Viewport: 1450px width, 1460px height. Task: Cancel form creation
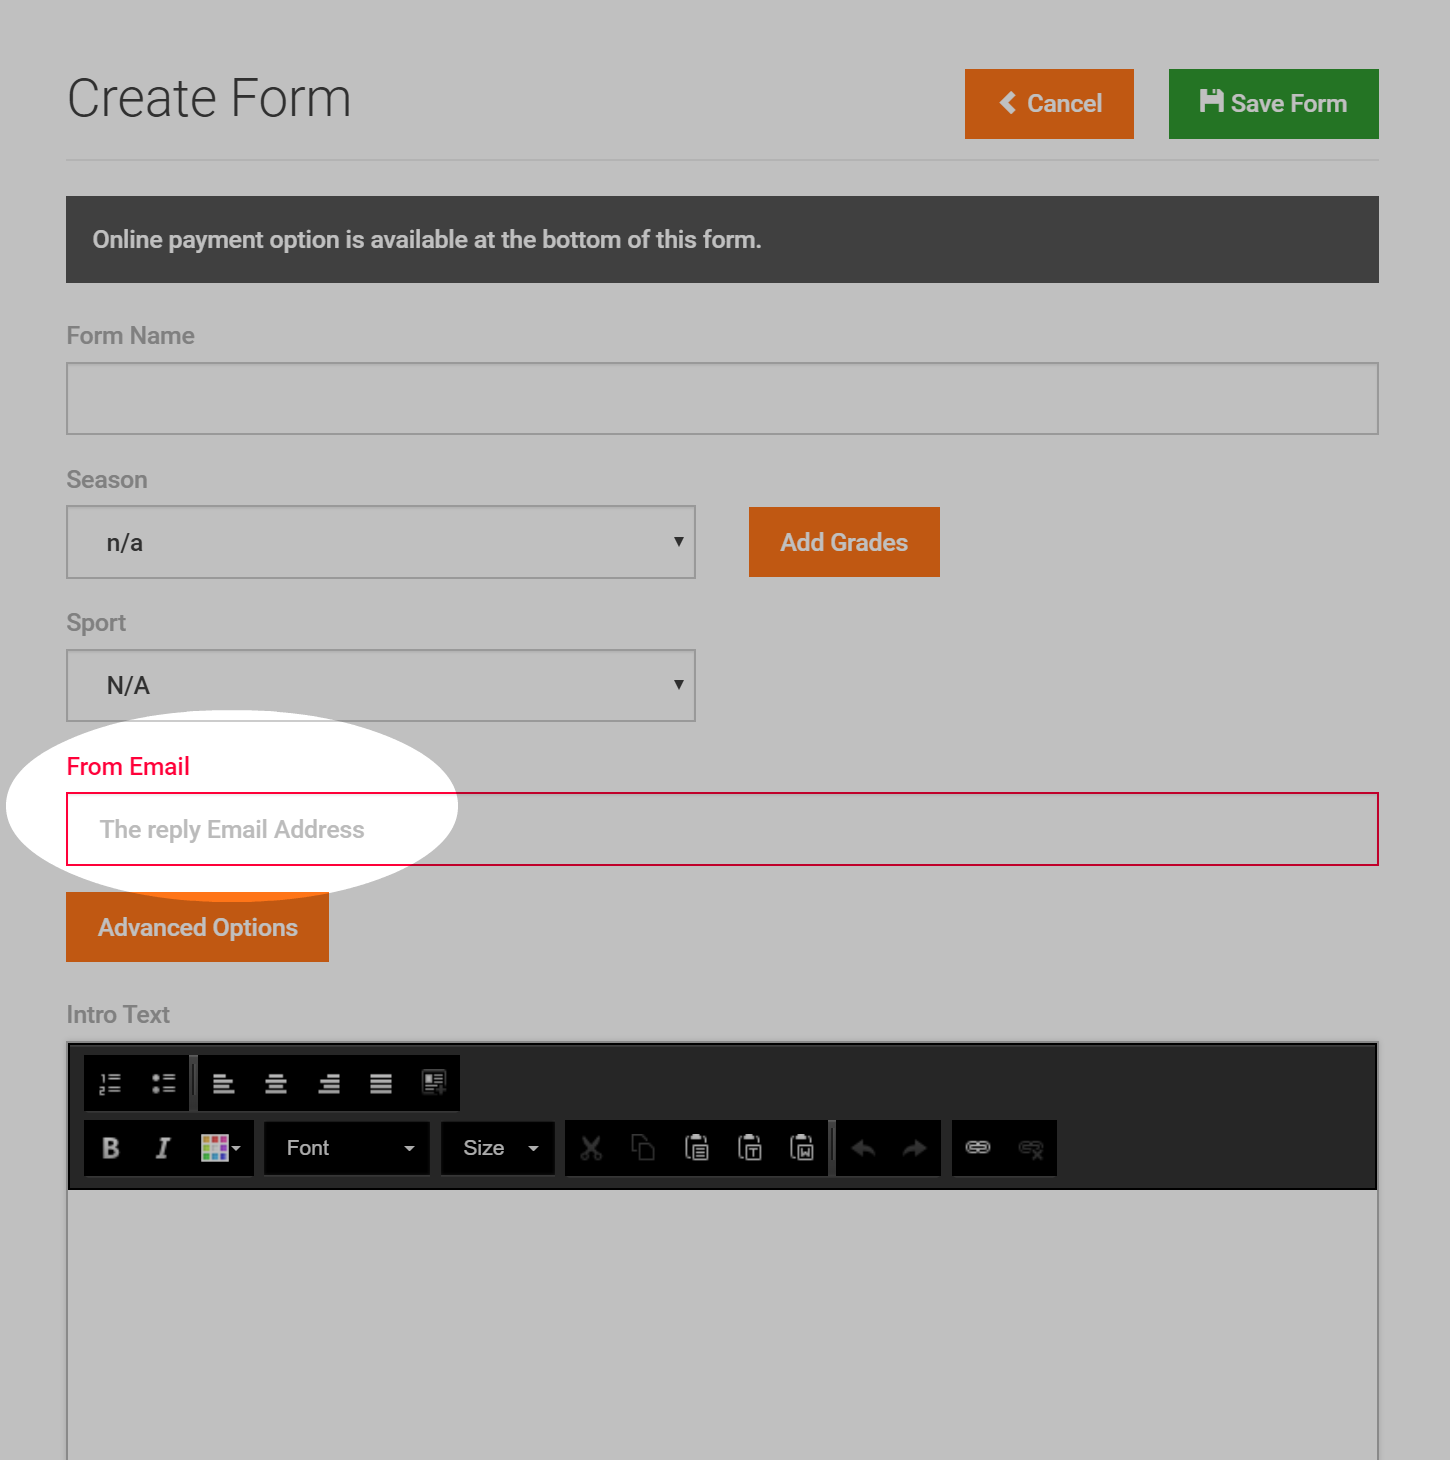click(x=1049, y=104)
